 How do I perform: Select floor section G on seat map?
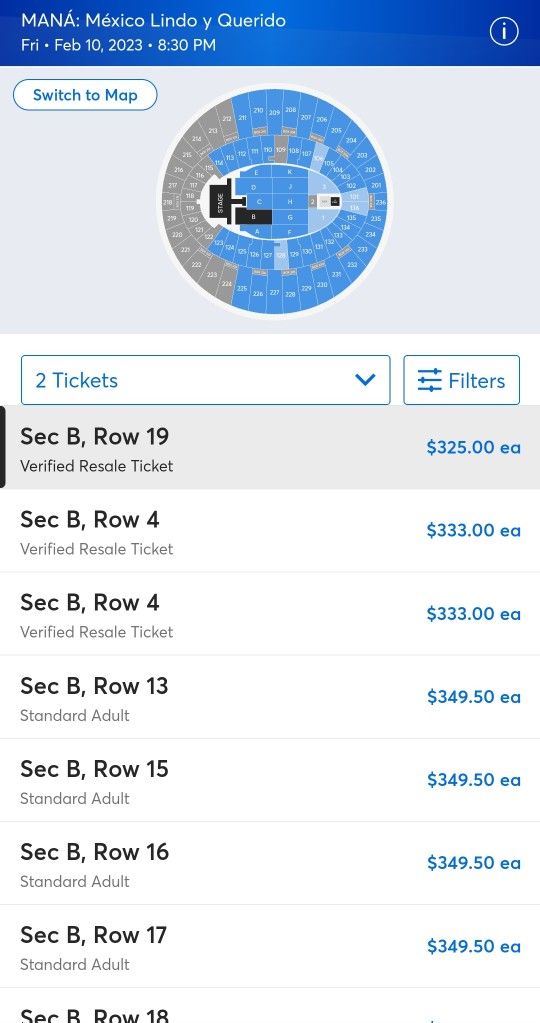[x=290, y=217]
